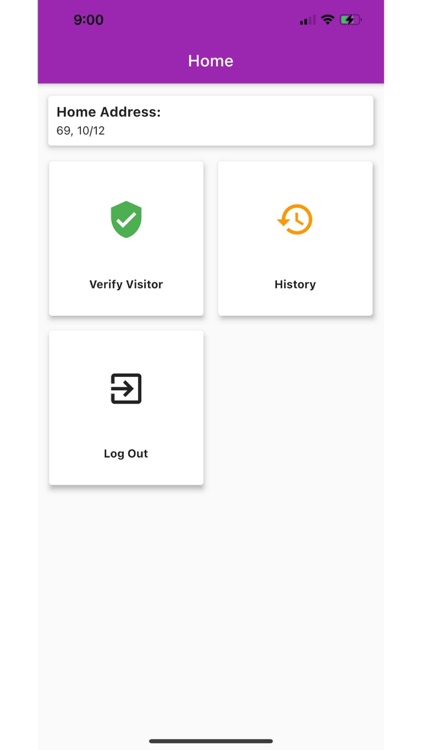Click the purple app header bar
Image resolution: width=422 pixels, height=750 pixels.
pyautogui.click(x=211, y=42)
